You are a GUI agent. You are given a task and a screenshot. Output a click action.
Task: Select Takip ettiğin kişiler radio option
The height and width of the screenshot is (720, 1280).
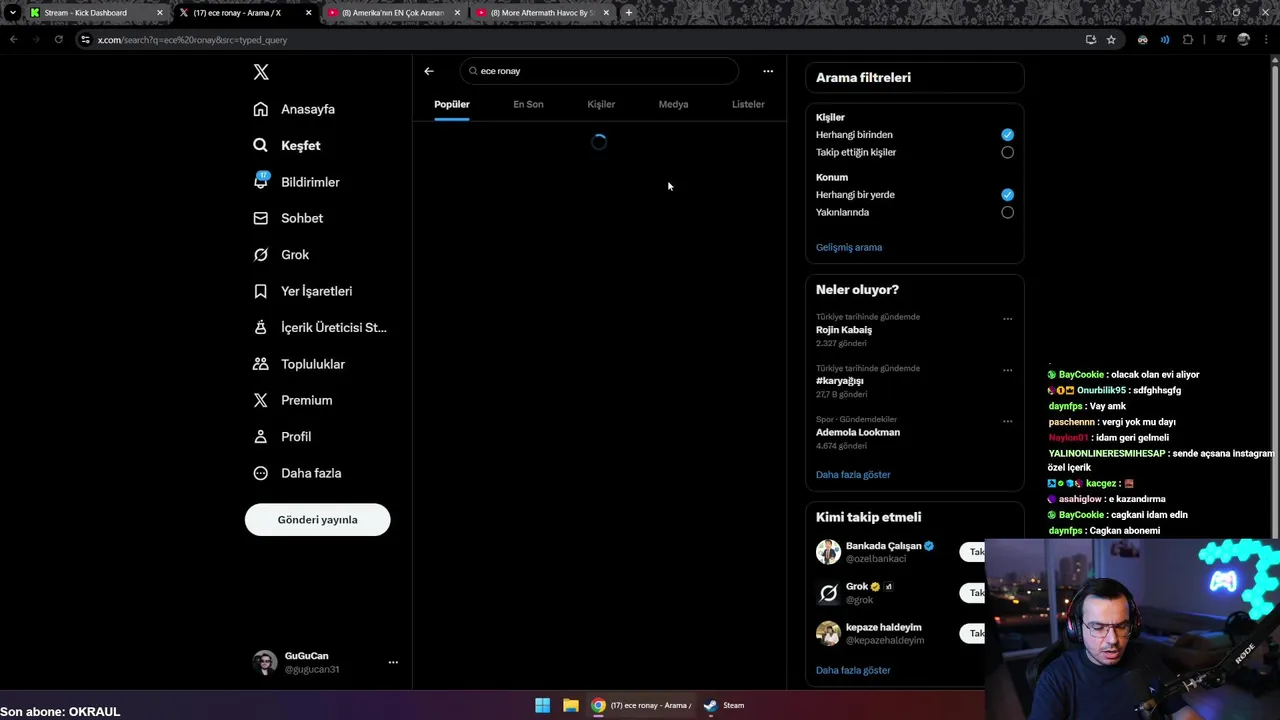[x=1007, y=152]
